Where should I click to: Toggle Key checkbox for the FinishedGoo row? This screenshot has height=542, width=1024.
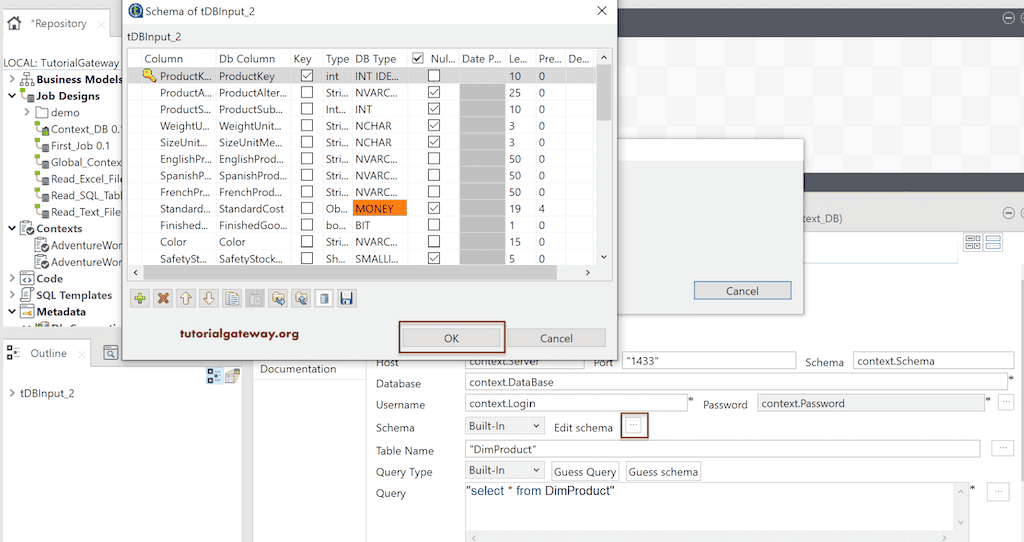306,225
